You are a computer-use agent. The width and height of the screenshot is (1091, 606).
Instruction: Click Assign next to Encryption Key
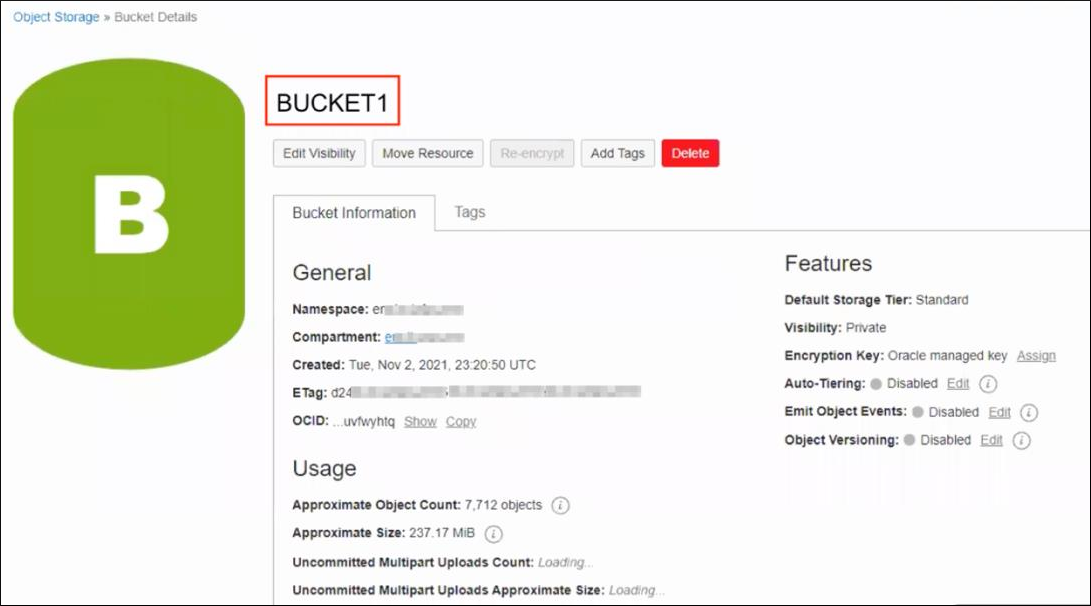pos(1036,356)
